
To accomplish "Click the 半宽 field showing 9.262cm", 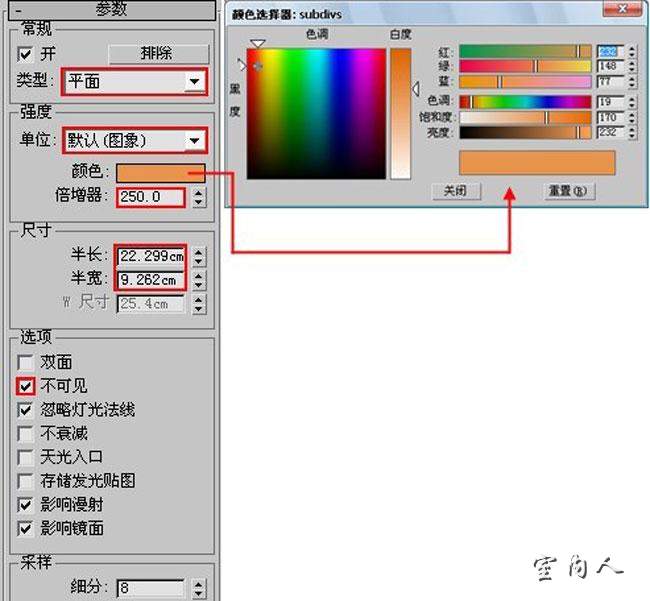I will (151, 280).
